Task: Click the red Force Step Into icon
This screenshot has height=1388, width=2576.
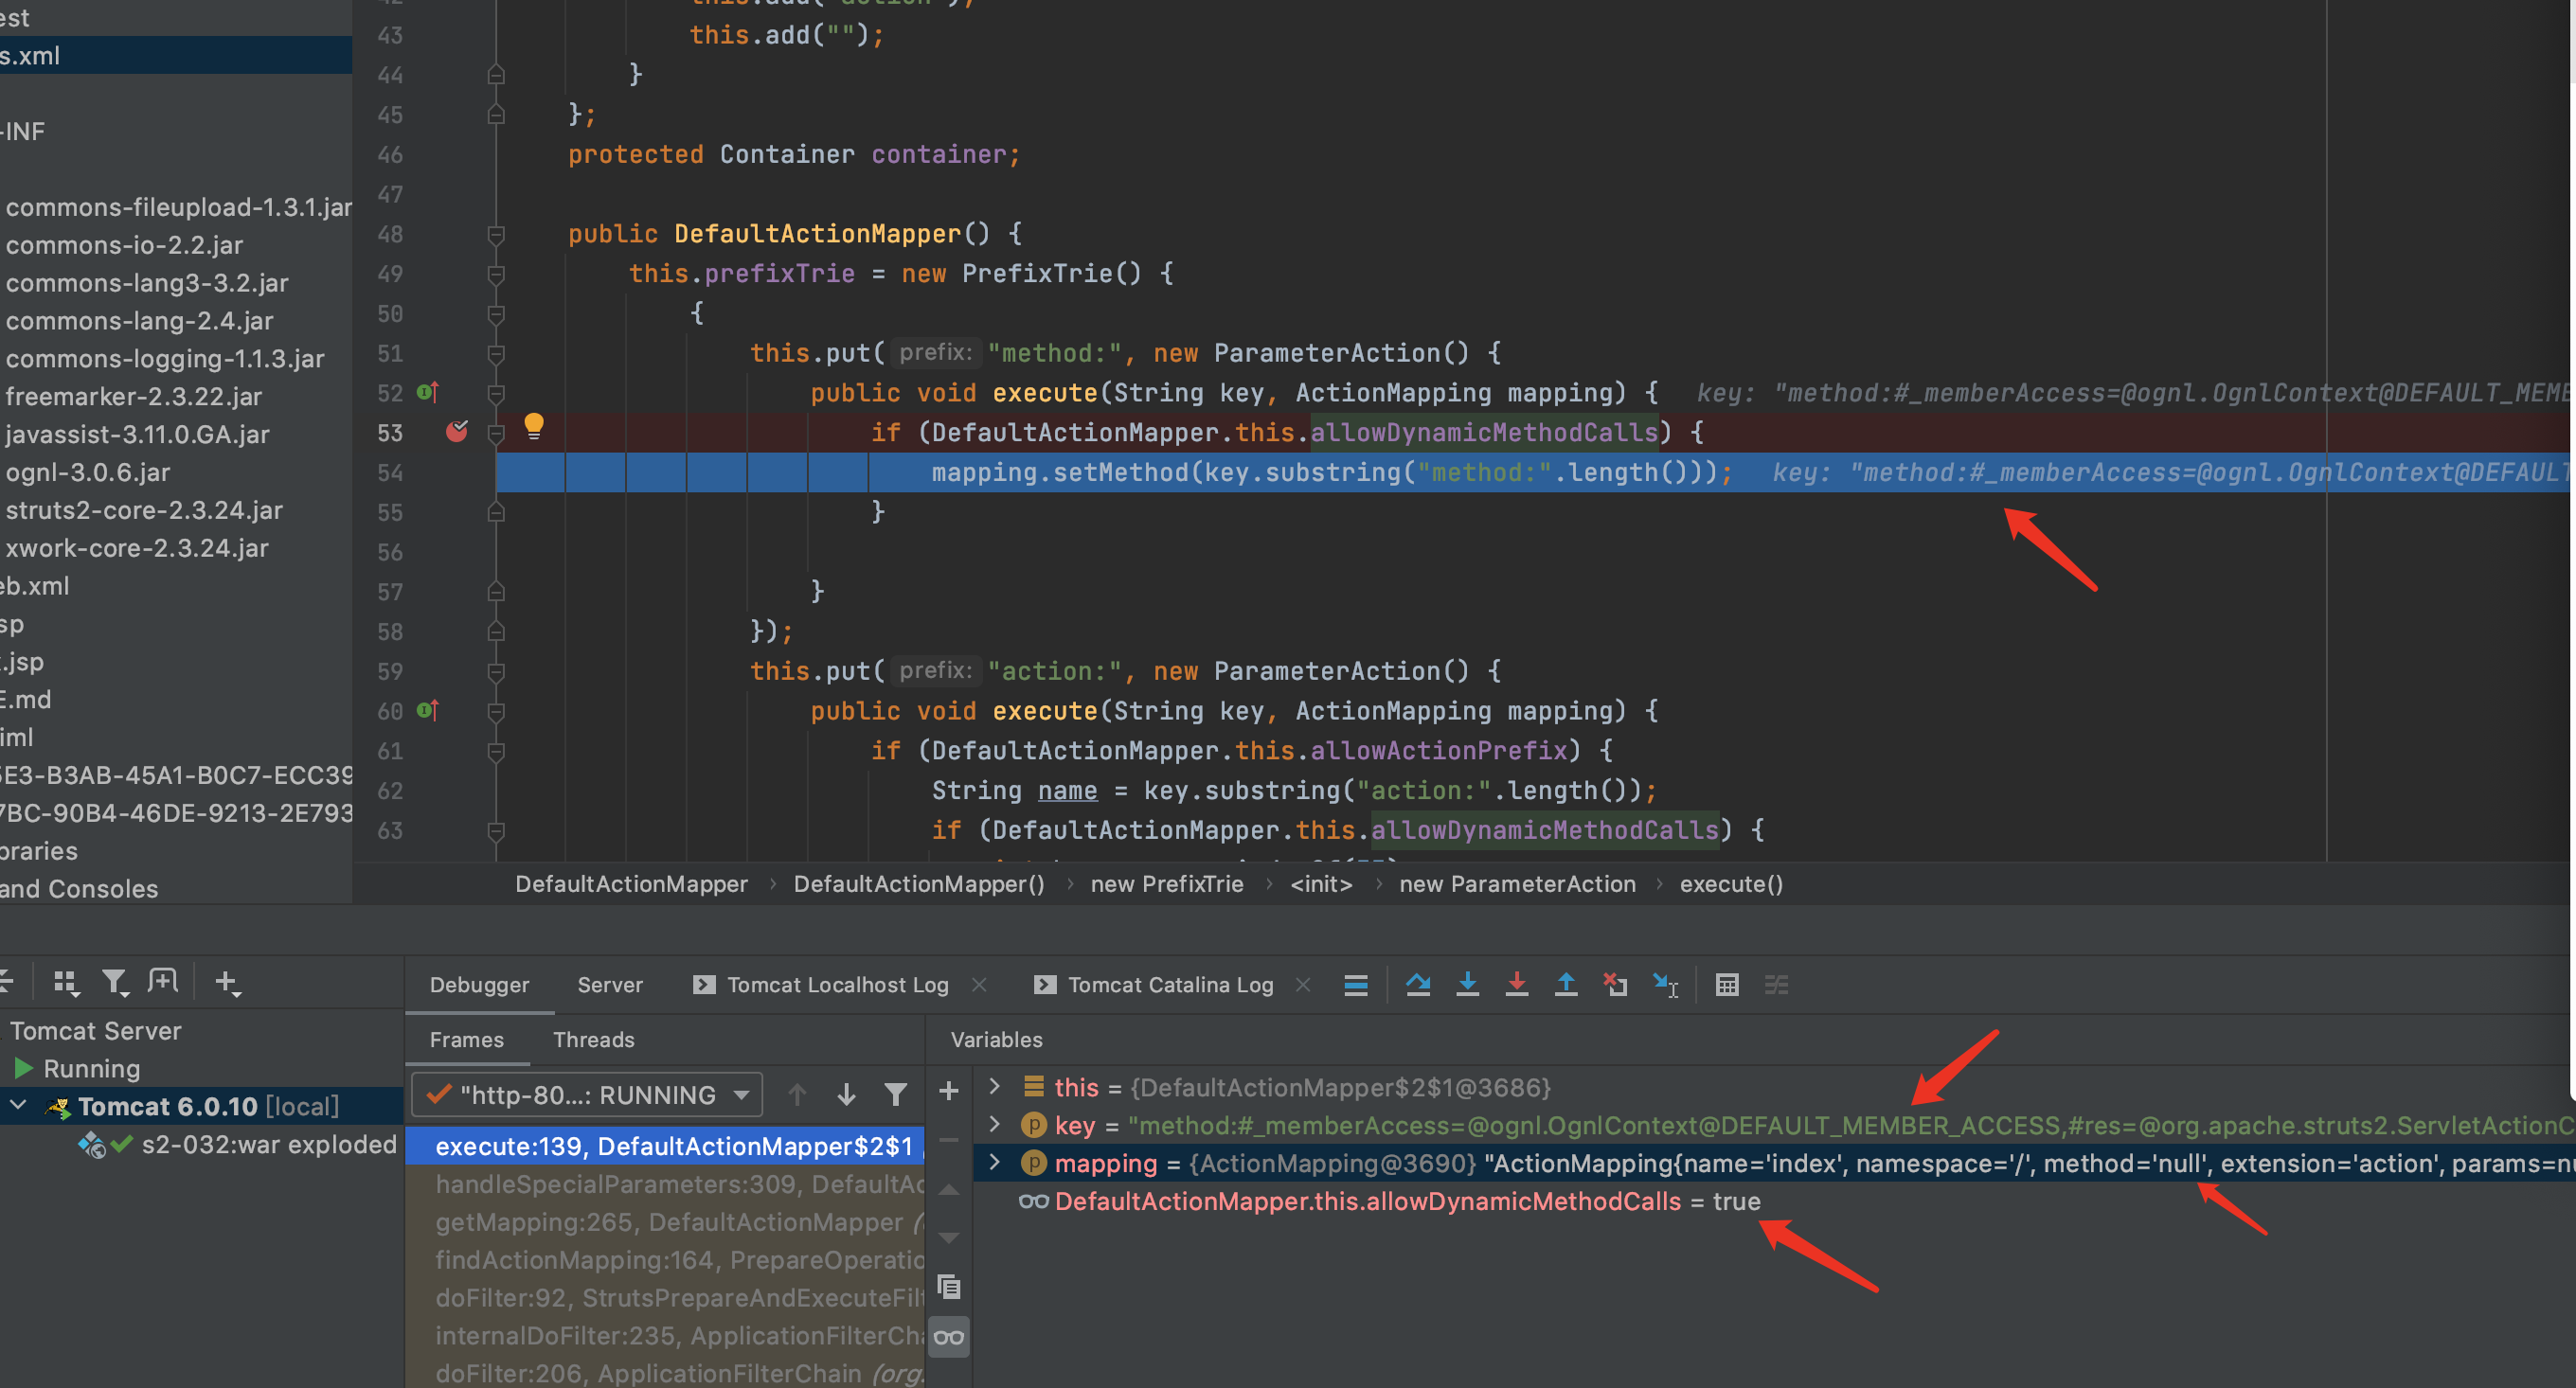Action: 1517,985
